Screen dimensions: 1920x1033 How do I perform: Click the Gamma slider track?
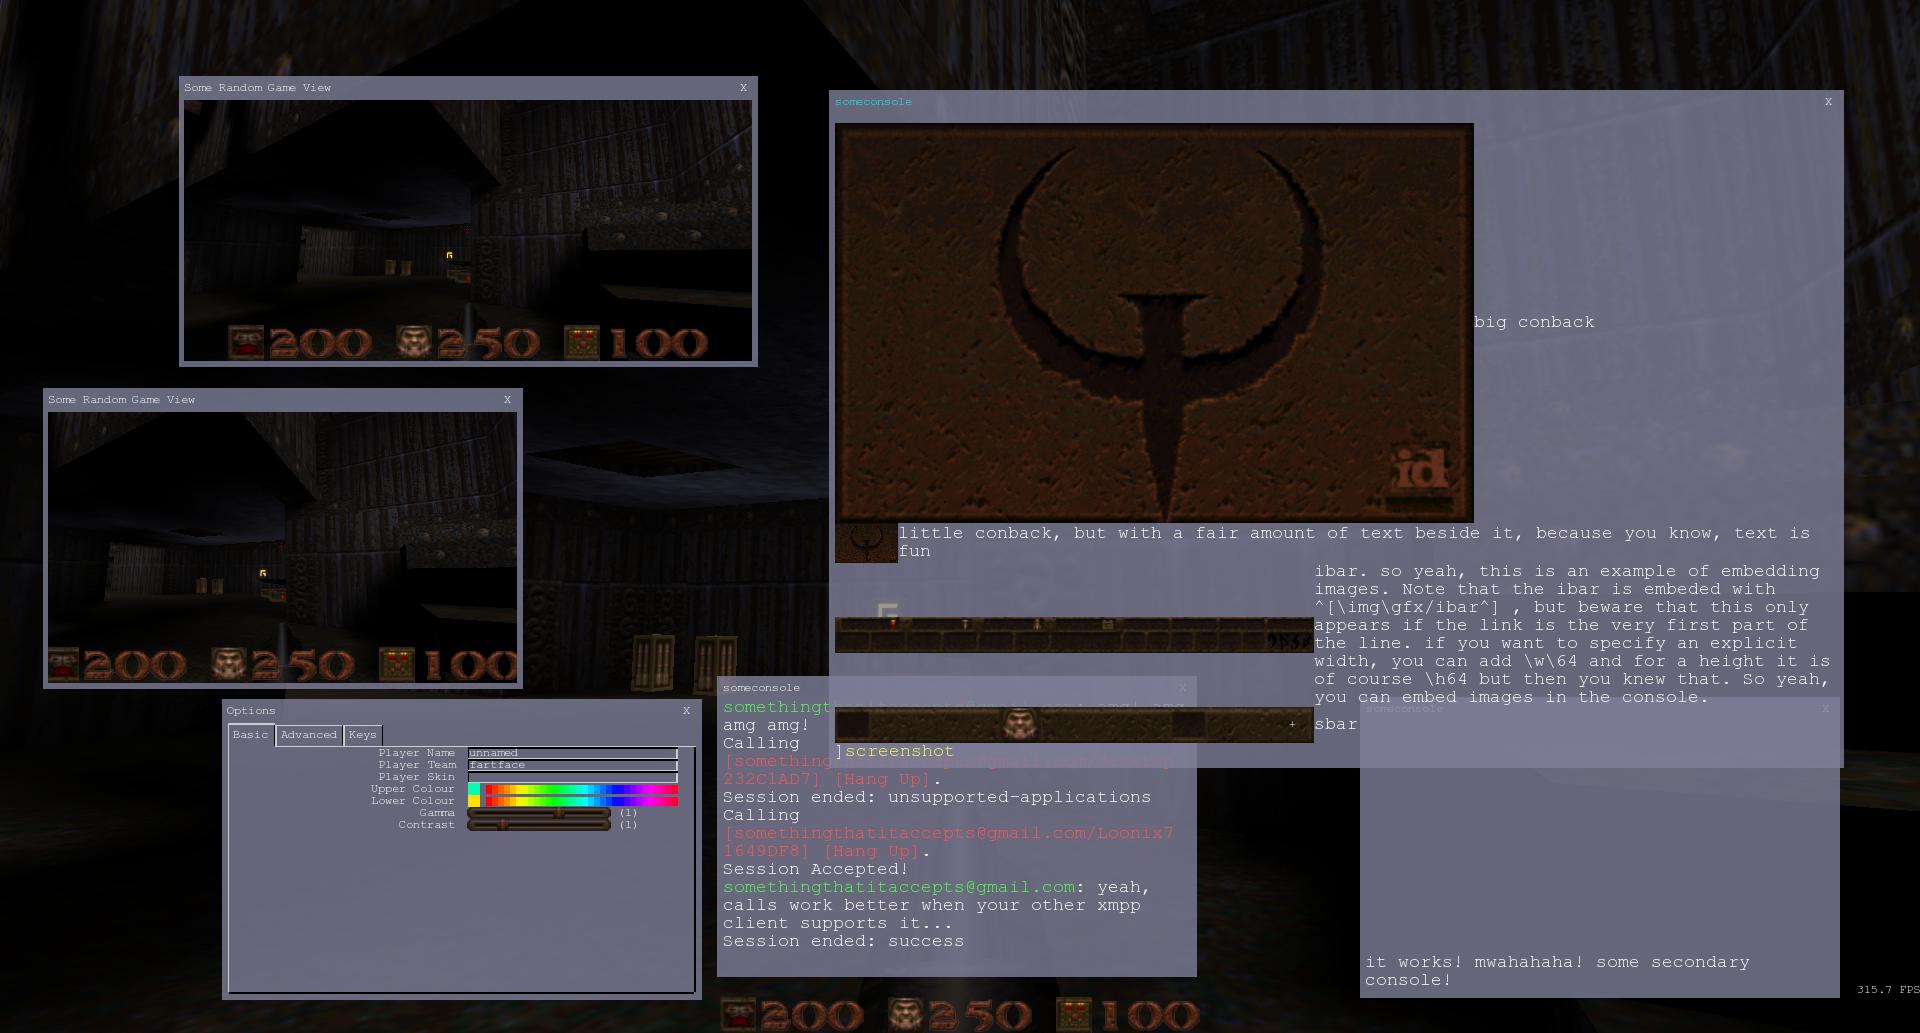[x=539, y=813]
